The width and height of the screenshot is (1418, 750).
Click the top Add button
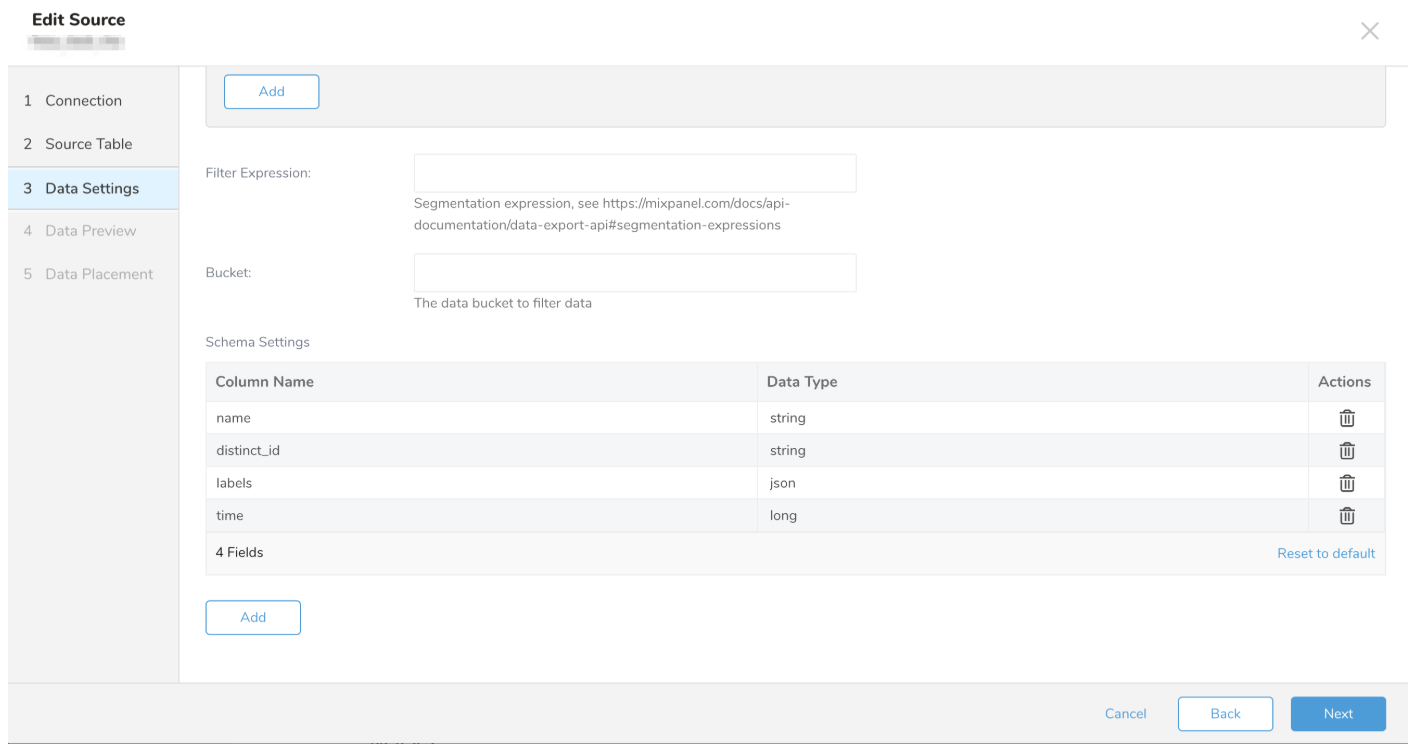tap(271, 91)
